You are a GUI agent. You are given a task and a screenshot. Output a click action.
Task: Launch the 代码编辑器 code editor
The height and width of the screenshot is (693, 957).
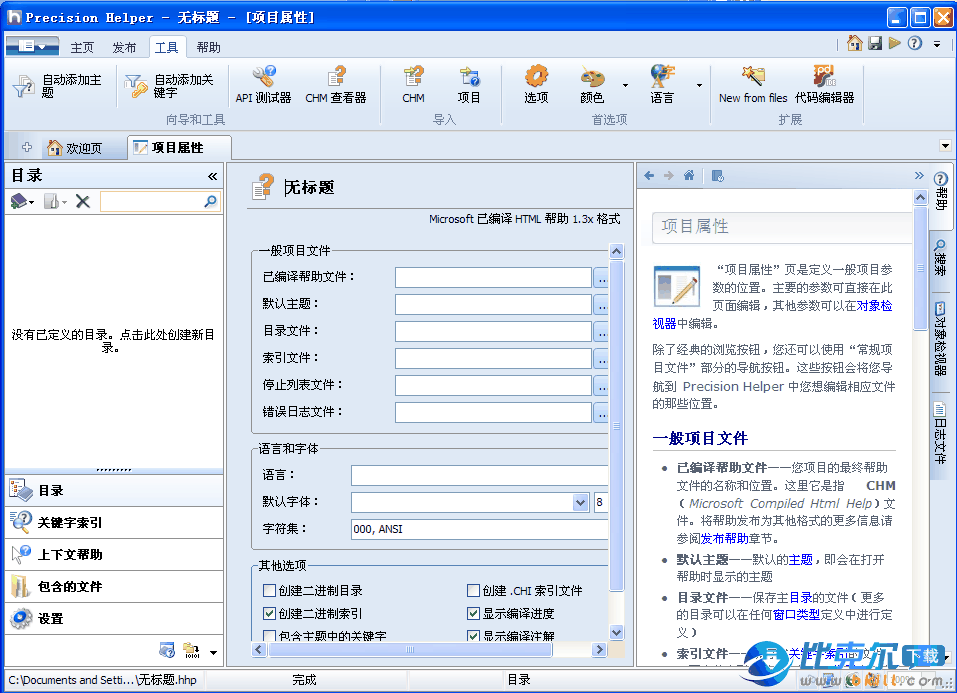click(x=824, y=78)
